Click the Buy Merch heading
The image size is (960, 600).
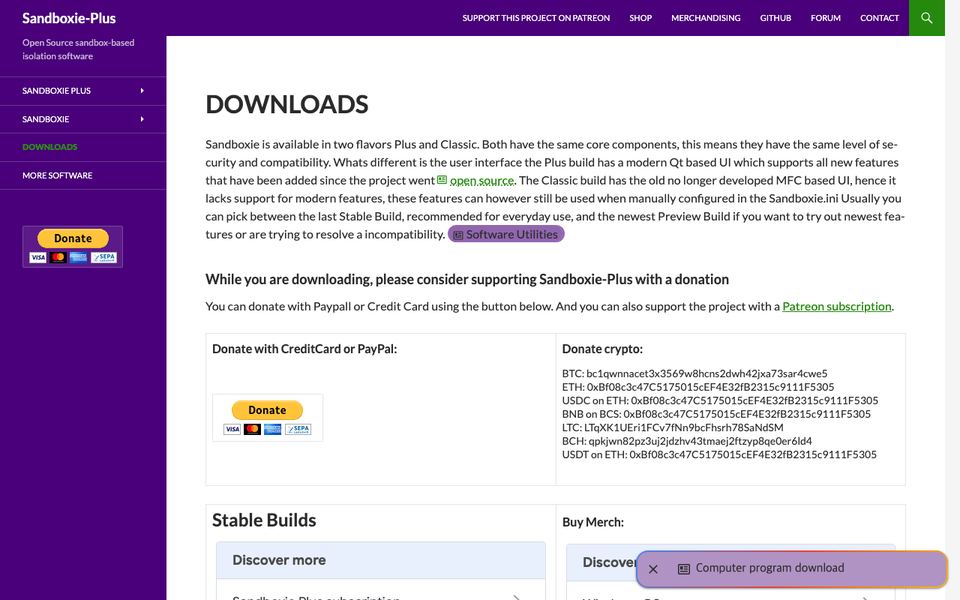(593, 522)
